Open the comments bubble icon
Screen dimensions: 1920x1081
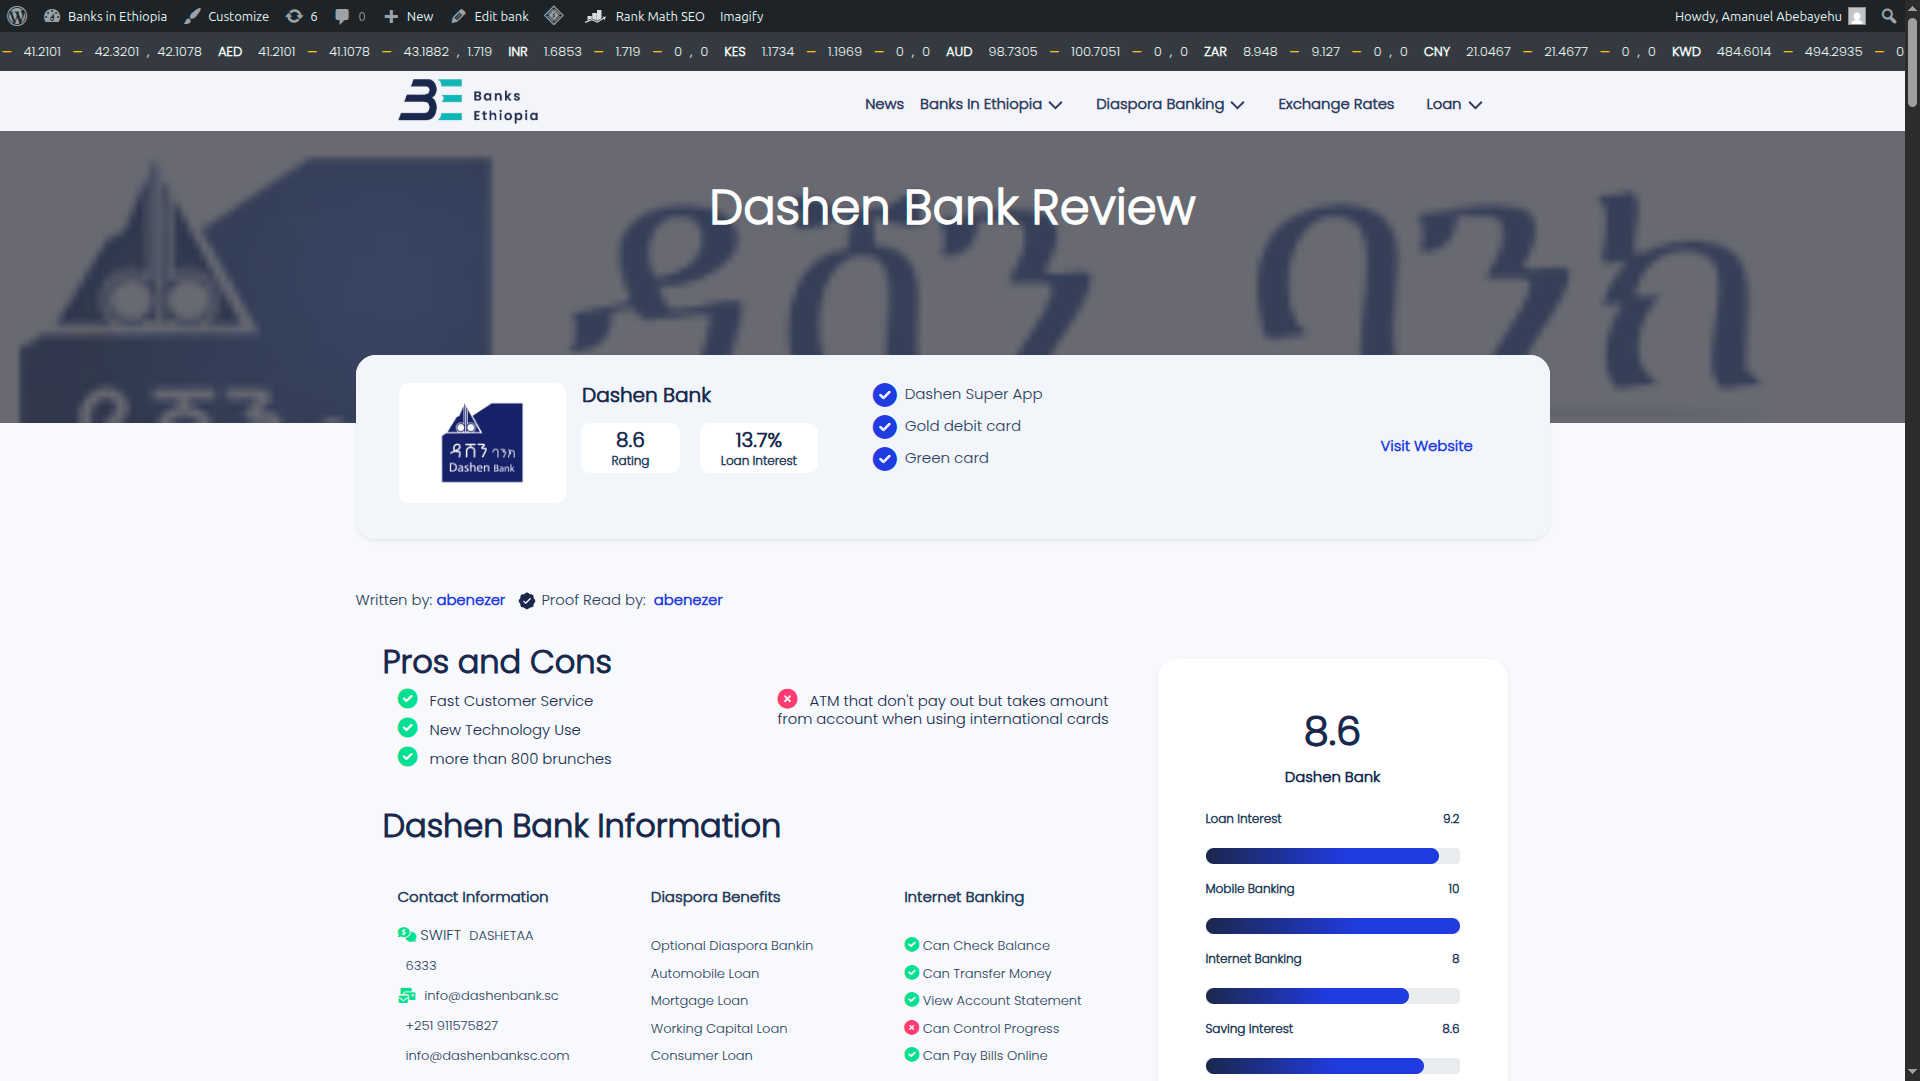click(342, 16)
